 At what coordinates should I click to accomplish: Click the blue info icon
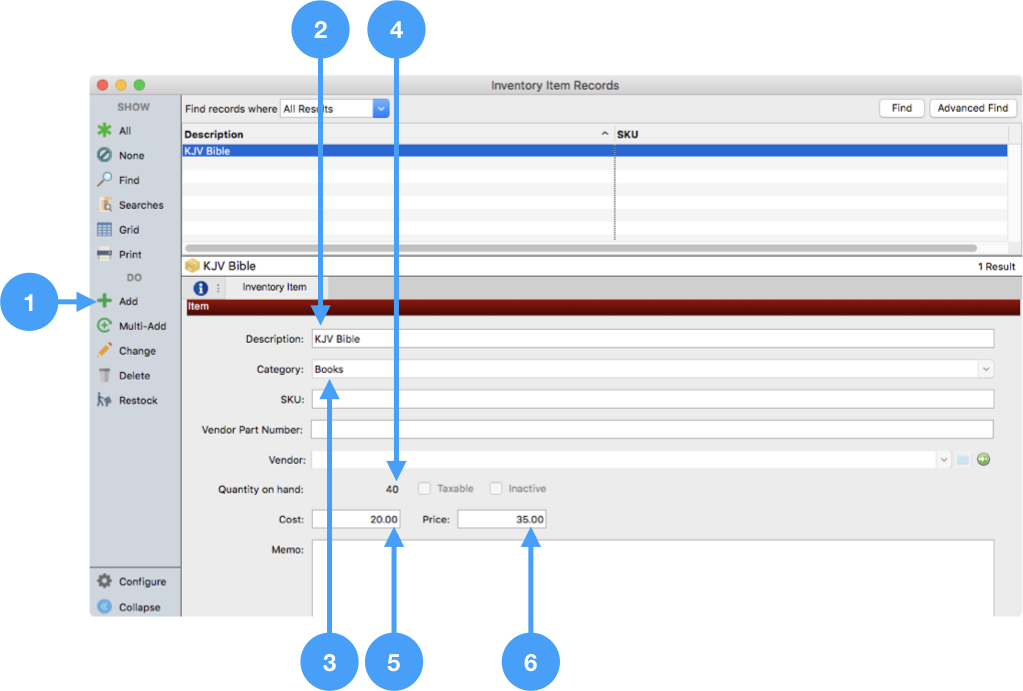click(x=200, y=288)
